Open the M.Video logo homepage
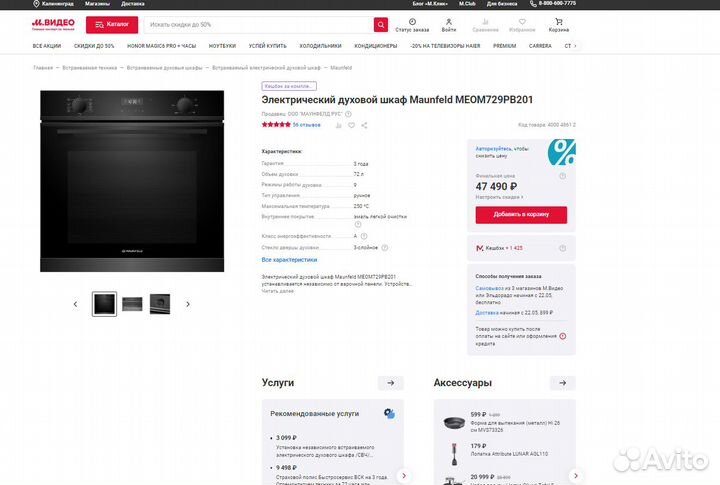Viewport: 720px width, 485px height. 53,24
